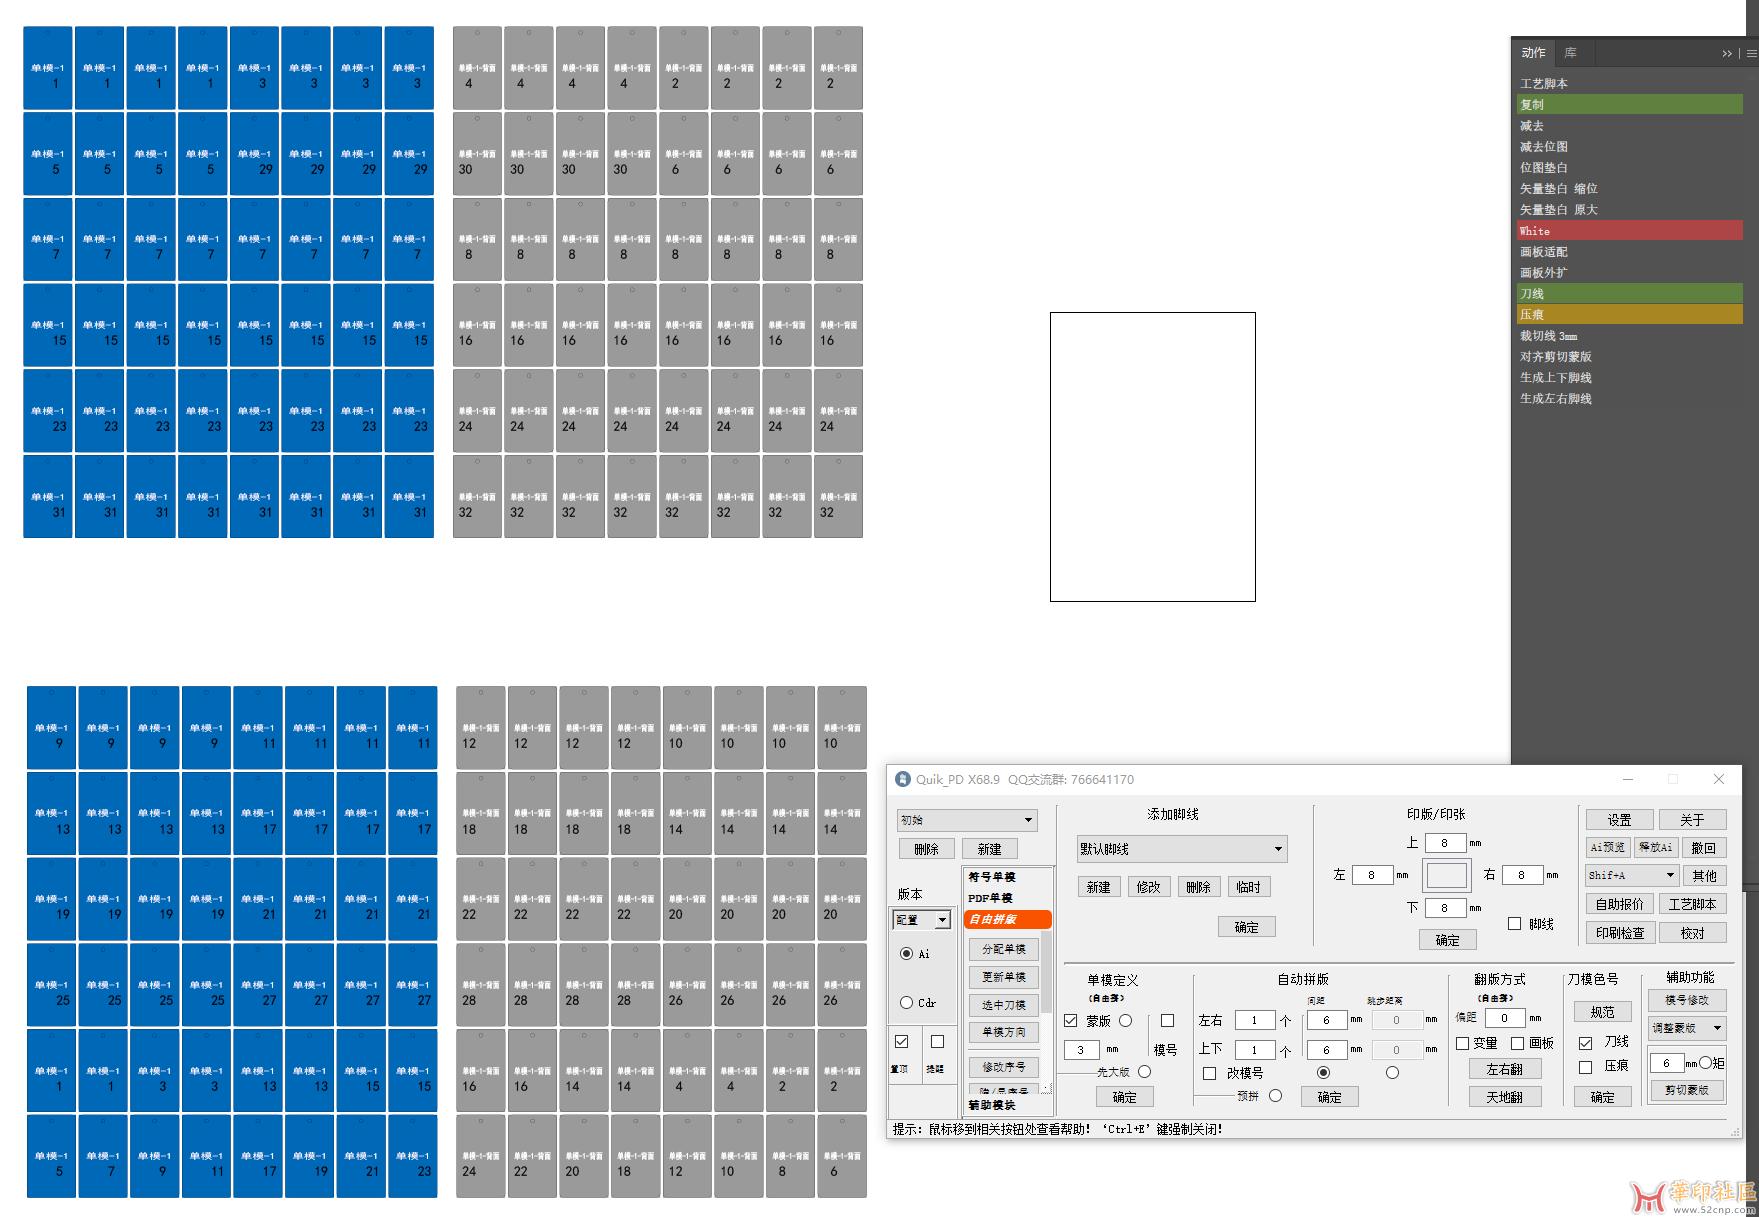Click the 上 margin input field
This screenshot has width=1759, height=1217.
coord(1445,843)
